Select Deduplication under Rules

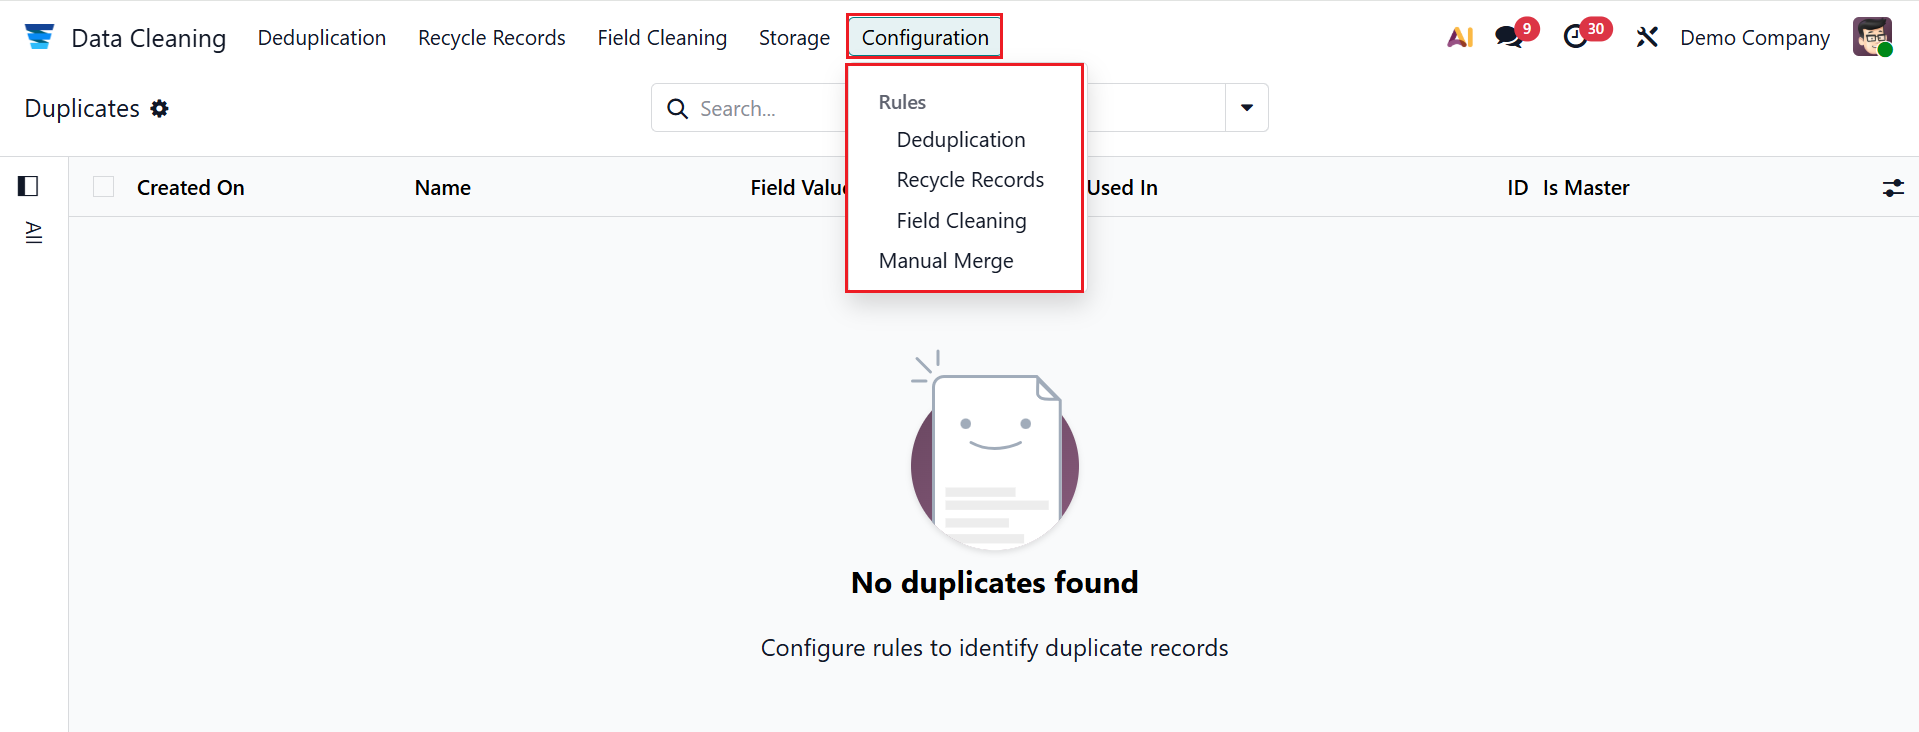(x=960, y=140)
